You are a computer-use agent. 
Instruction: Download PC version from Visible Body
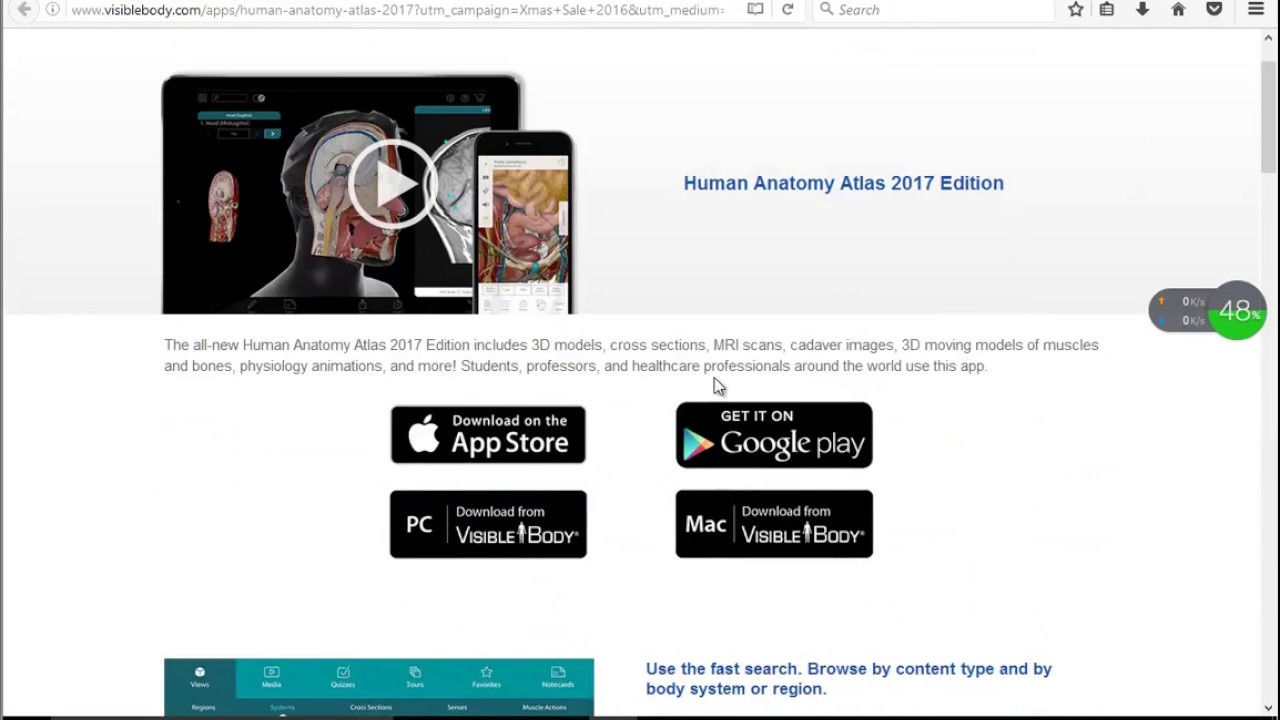point(488,524)
